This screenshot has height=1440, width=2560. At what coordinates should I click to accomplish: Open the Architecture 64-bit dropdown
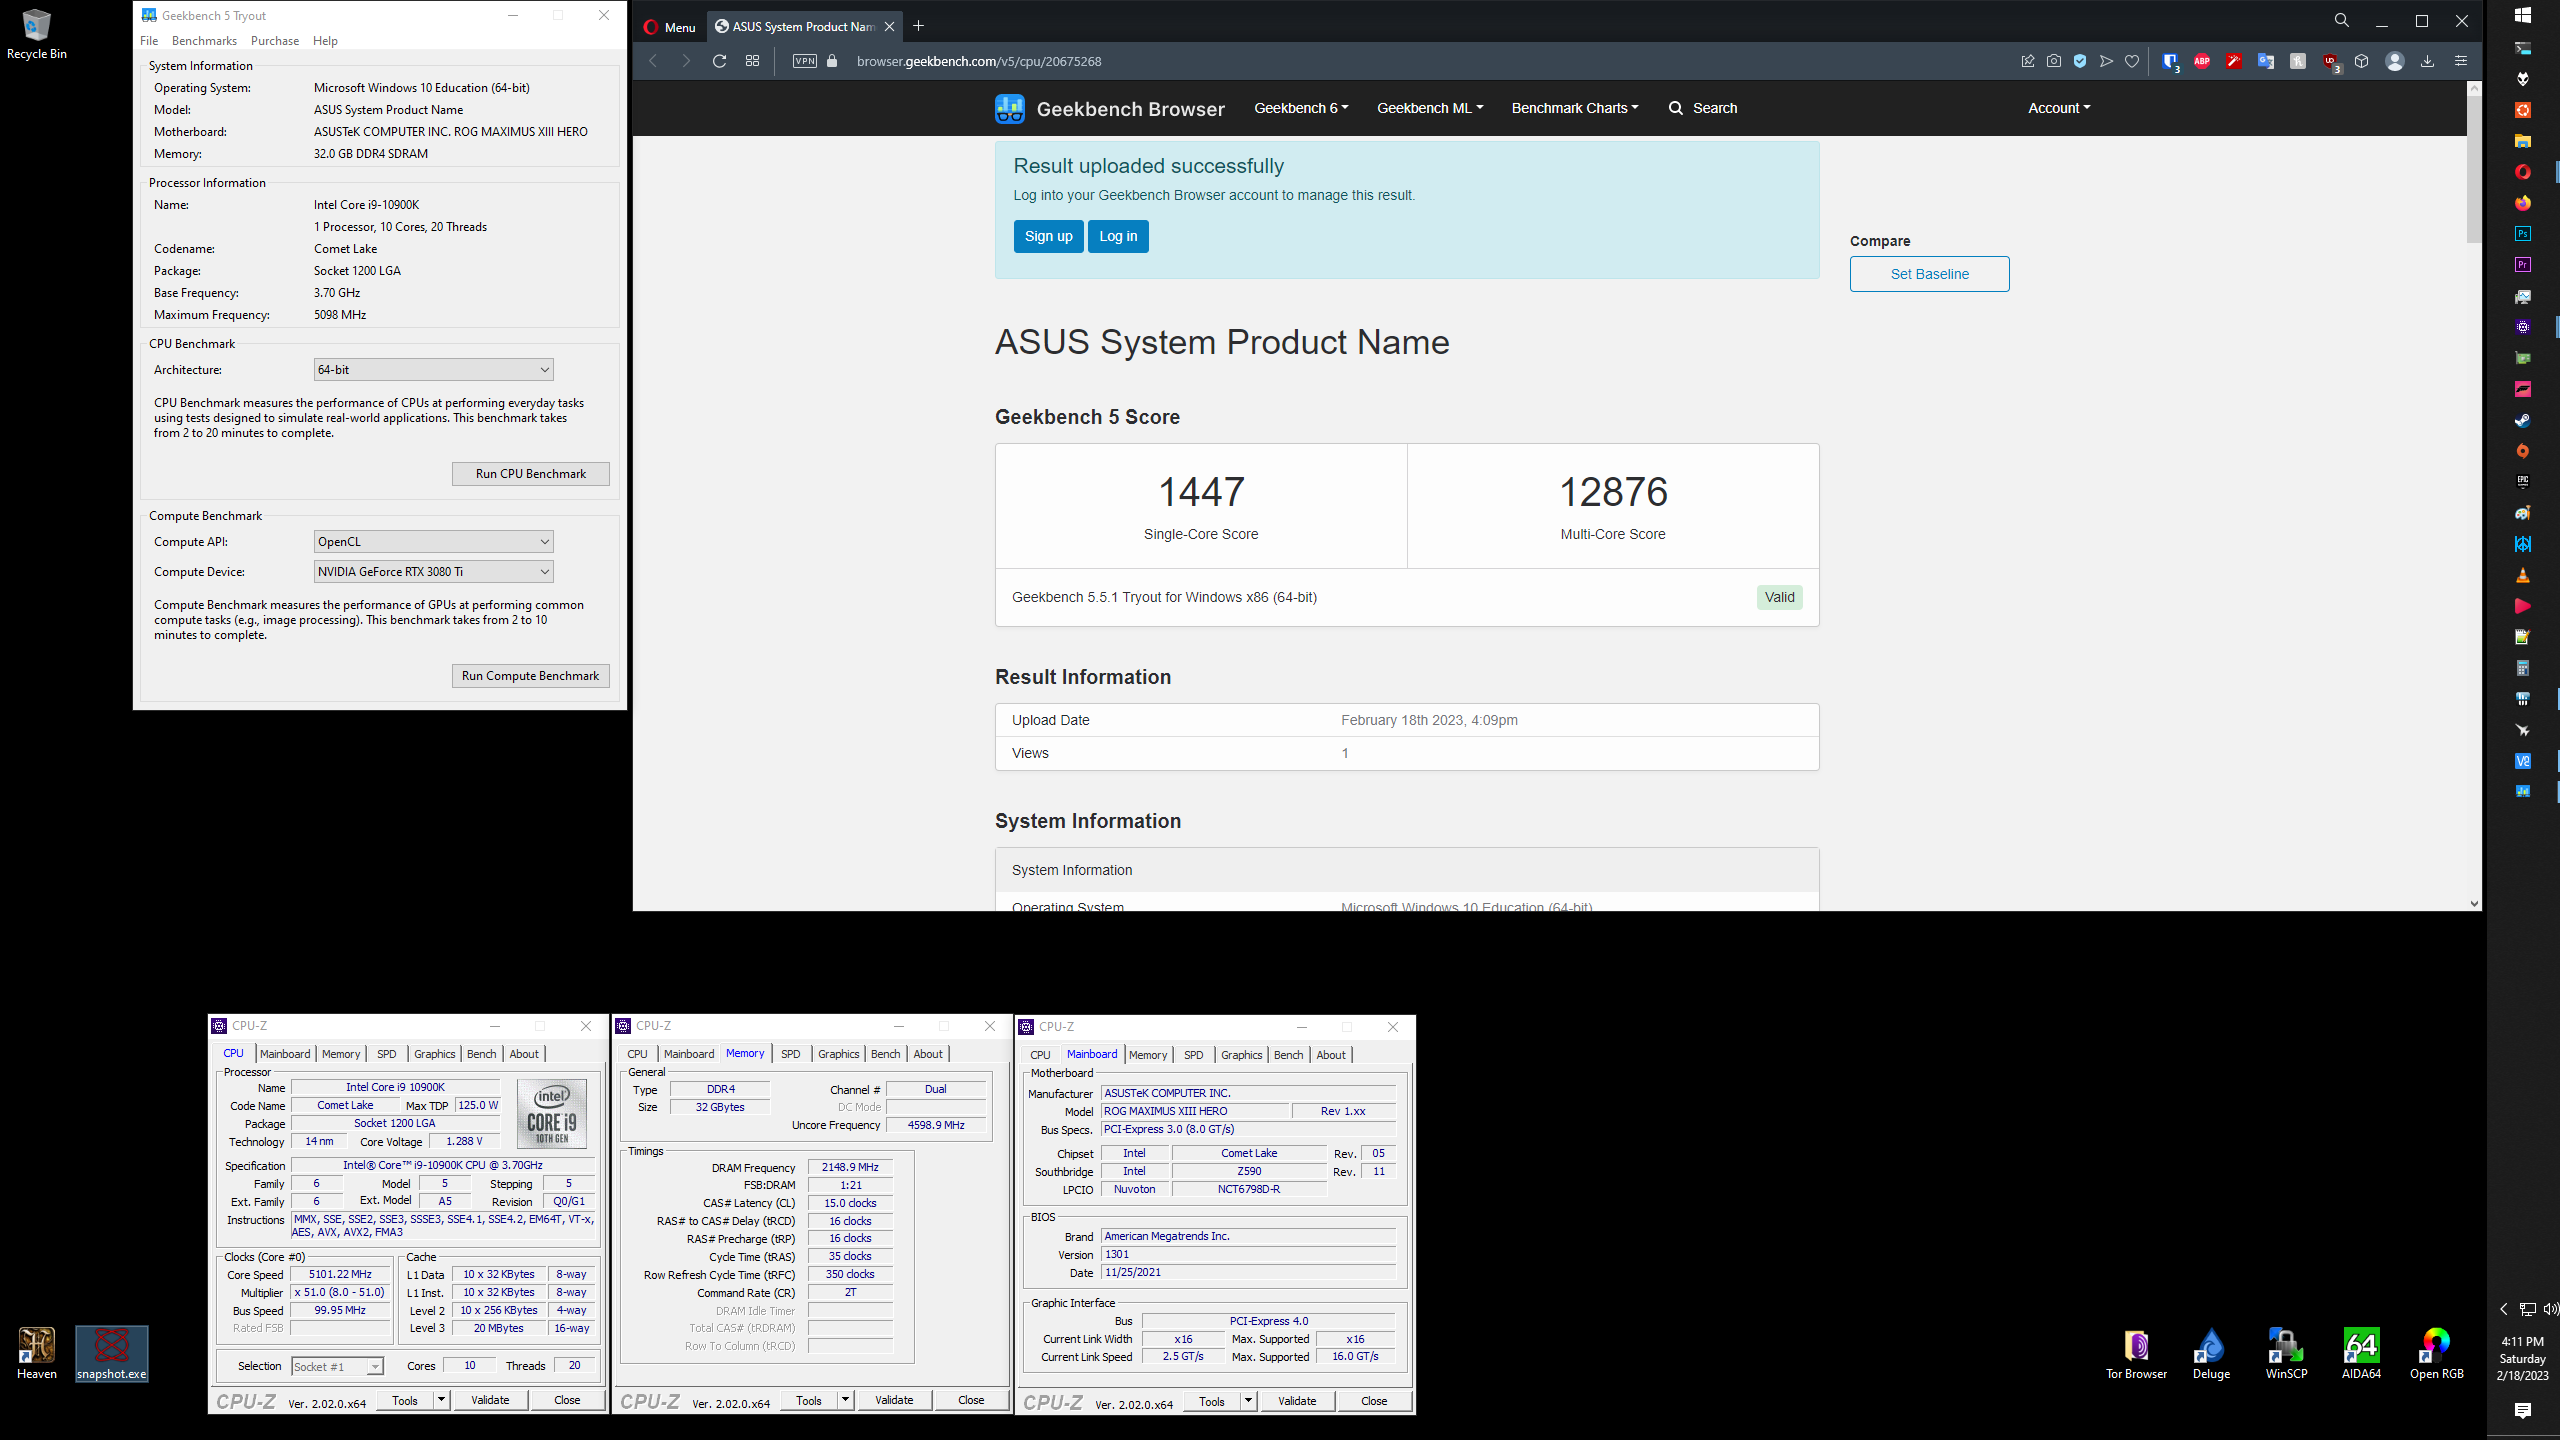[433, 370]
